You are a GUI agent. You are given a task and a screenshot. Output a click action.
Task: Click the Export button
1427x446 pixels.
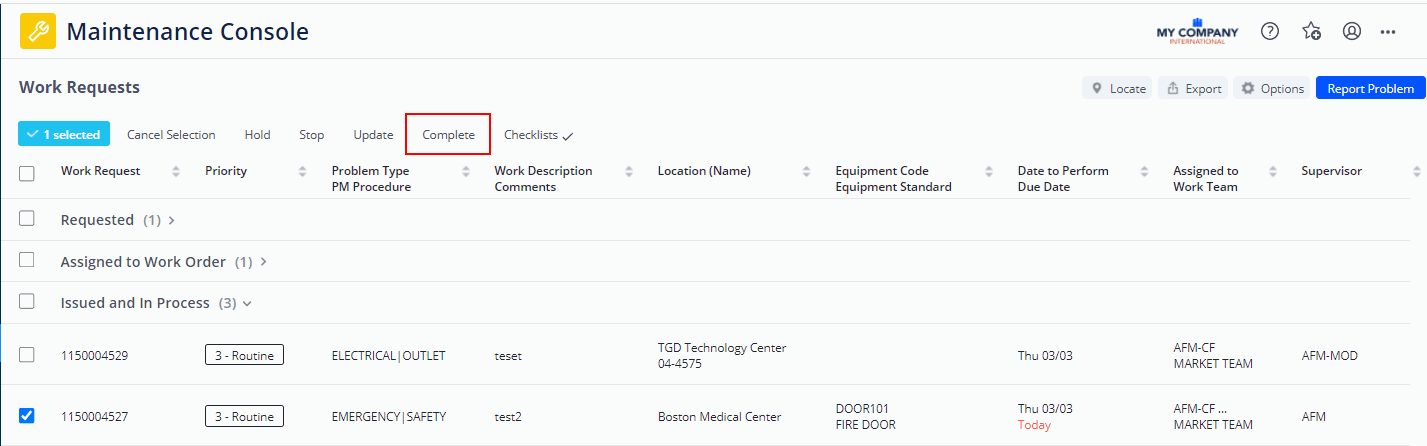pyautogui.click(x=1193, y=88)
